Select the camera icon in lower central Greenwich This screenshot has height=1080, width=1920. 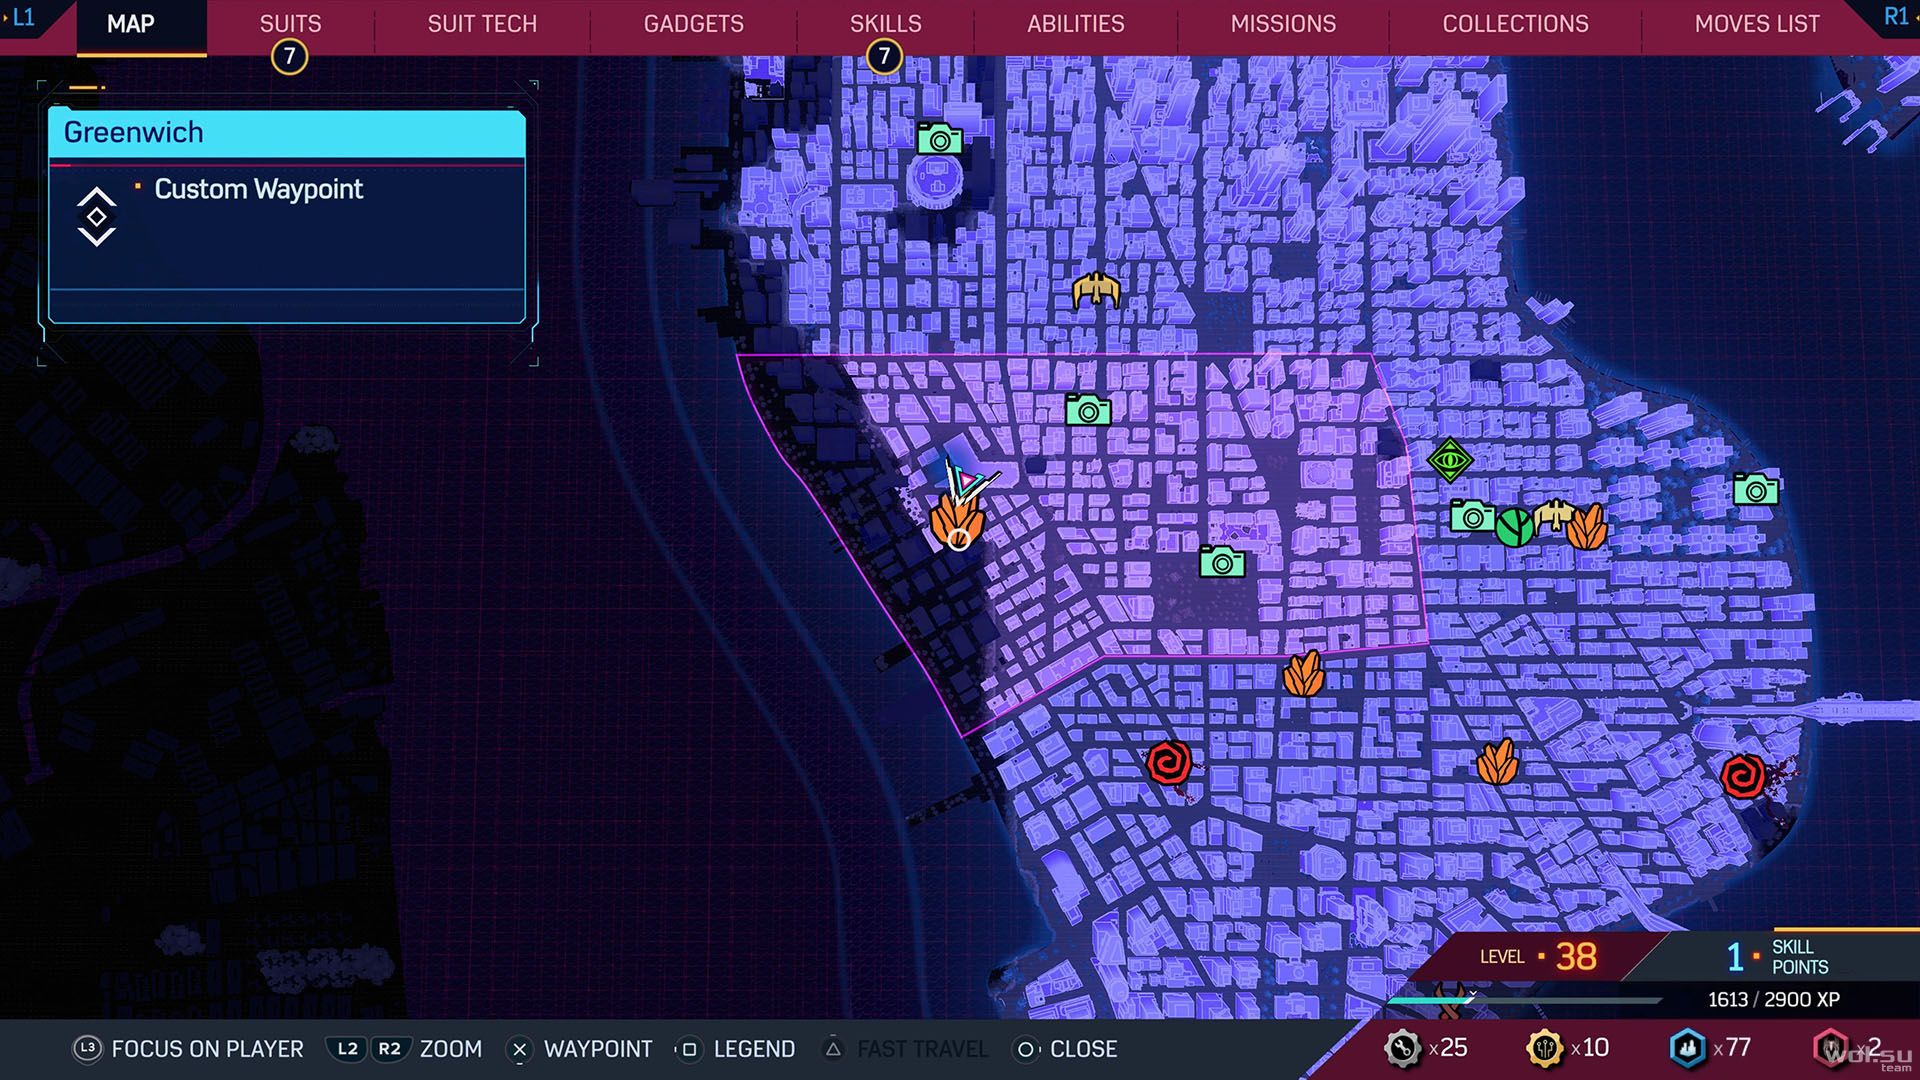tap(1222, 562)
